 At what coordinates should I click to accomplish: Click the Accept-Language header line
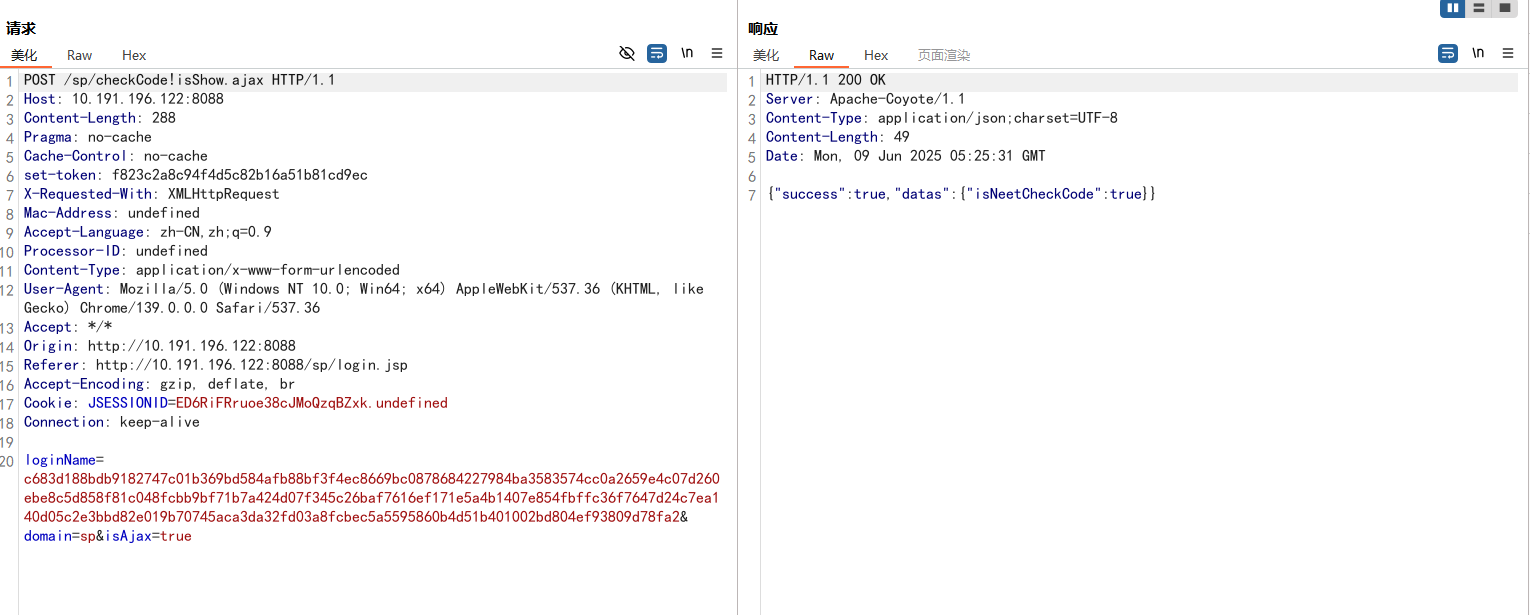pos(148,232)
